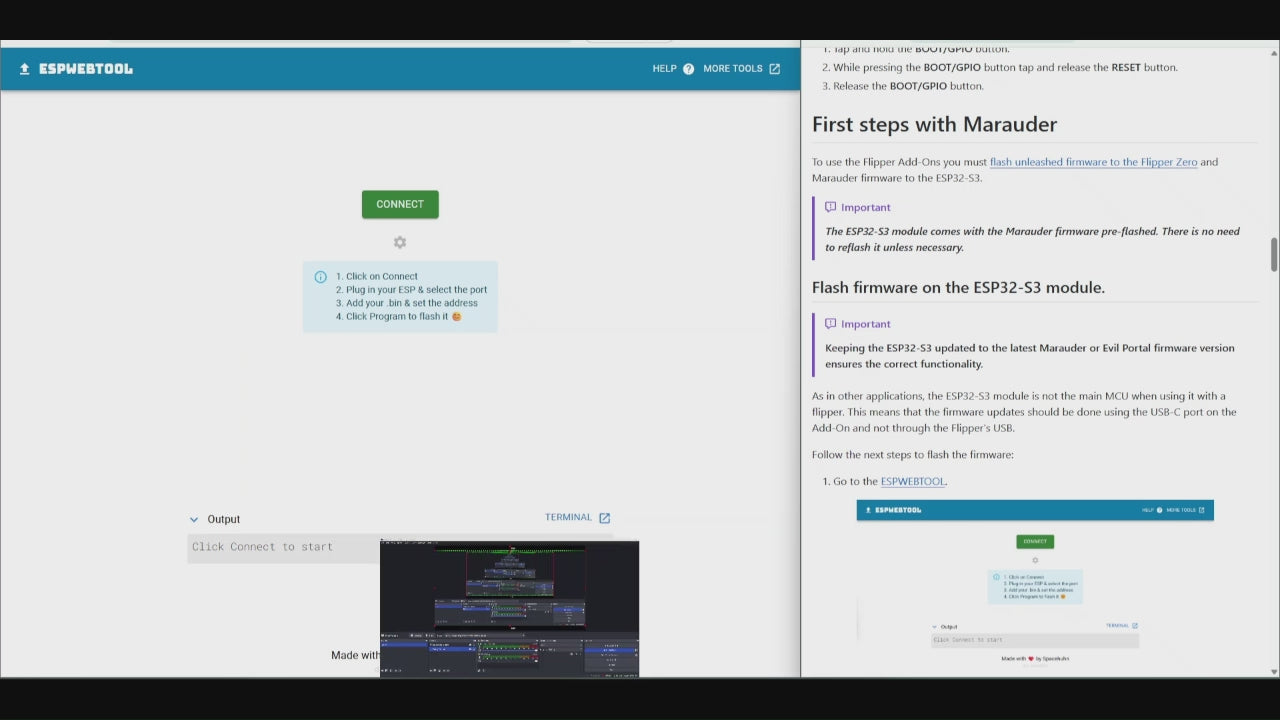Open HELP in the ESPWEBTOOL header
The height and width of the screenshot is (720, 1280).
click(664, 69)
